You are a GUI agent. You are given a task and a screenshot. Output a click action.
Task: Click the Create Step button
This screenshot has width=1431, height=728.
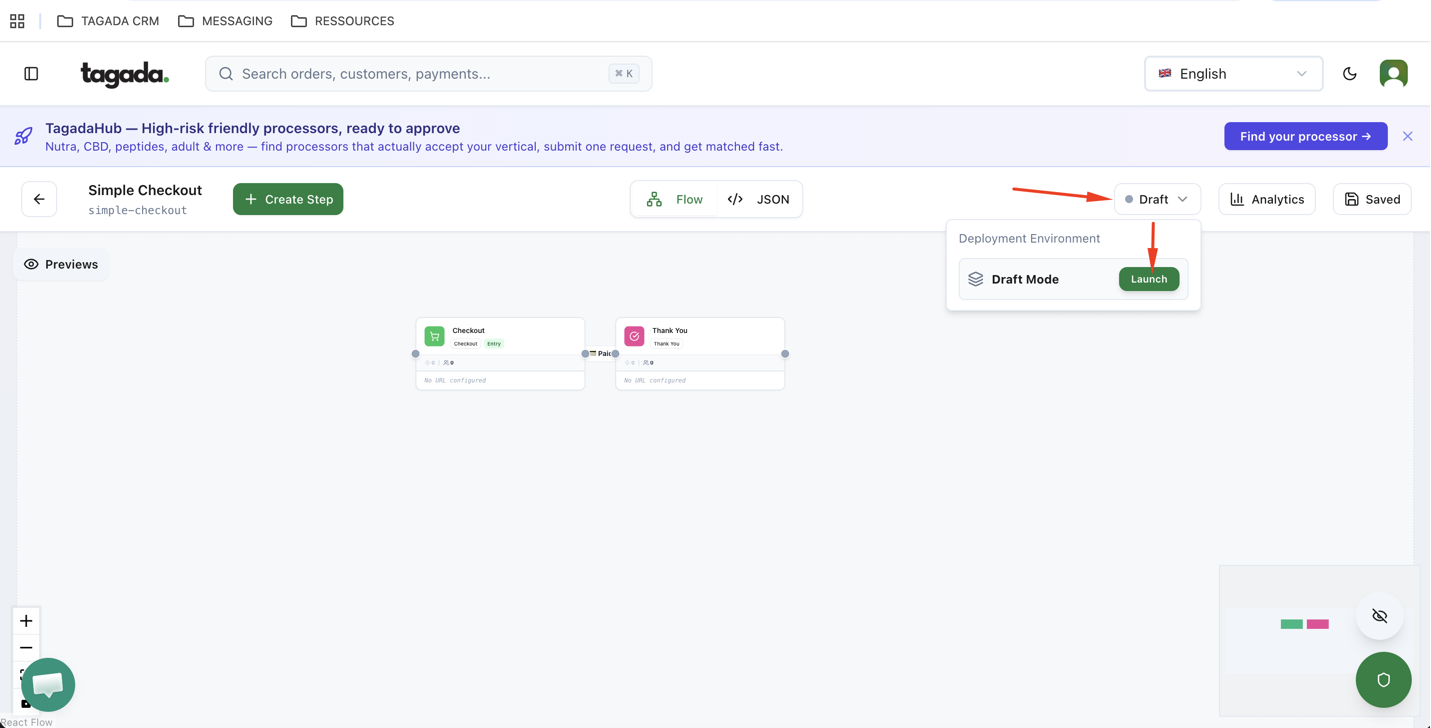(x=288, y=199)
